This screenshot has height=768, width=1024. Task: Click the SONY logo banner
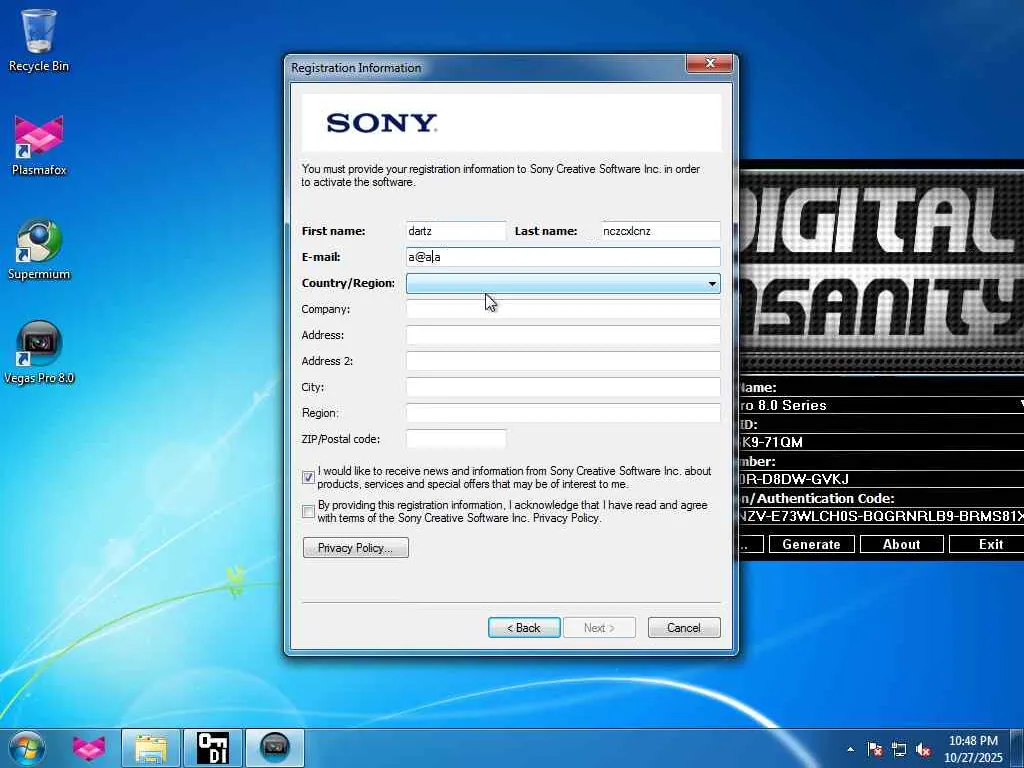click(x=511, y=123)
